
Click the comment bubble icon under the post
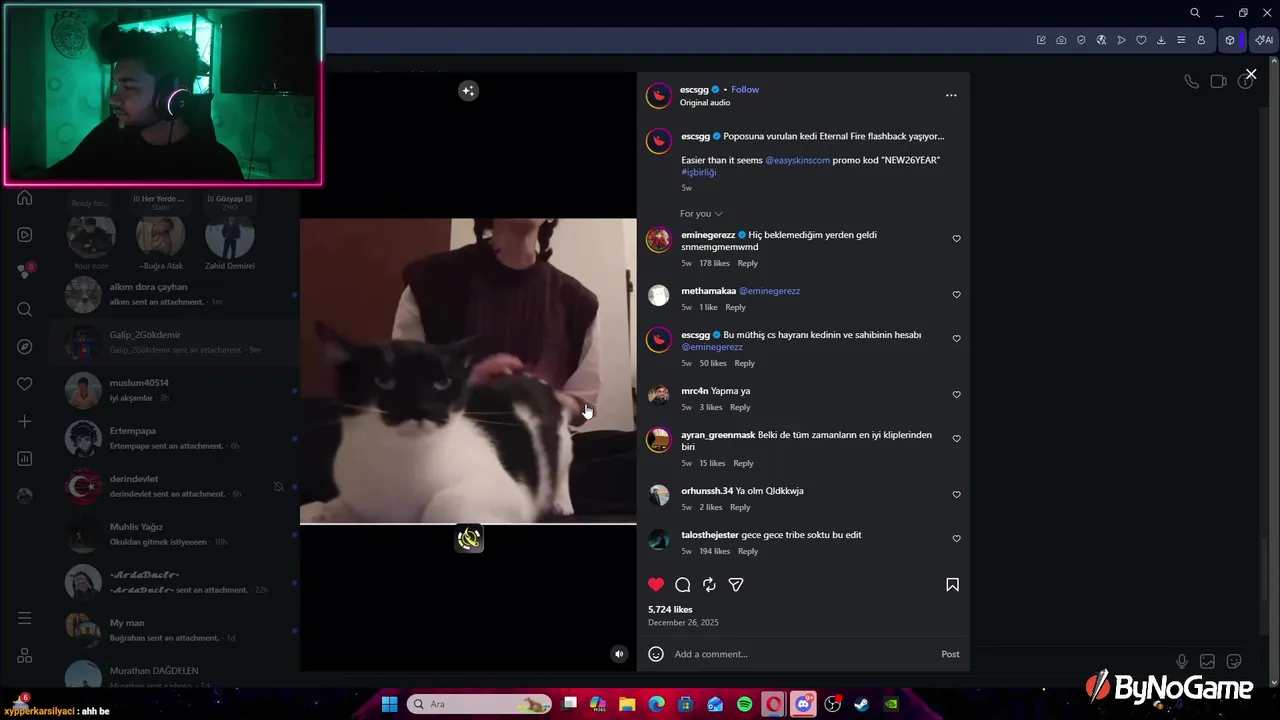(683, 585)
